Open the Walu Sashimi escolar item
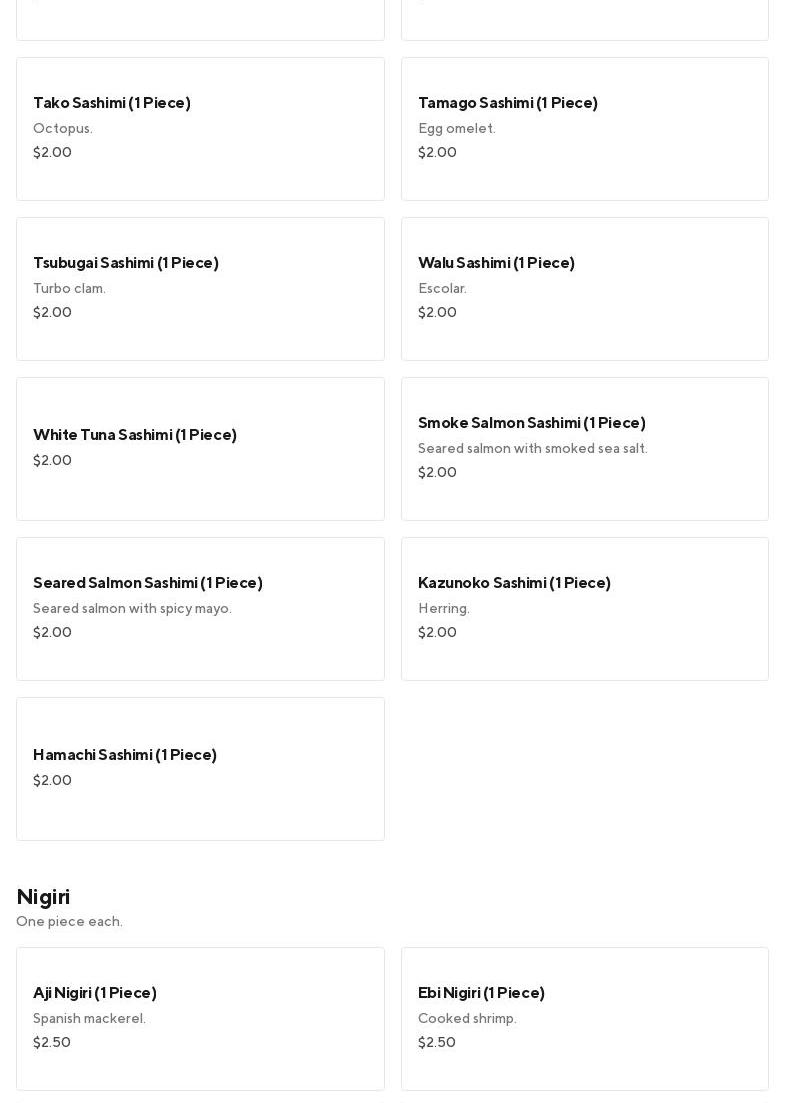This screenshot has width=785, height=1103. point(584,289)
